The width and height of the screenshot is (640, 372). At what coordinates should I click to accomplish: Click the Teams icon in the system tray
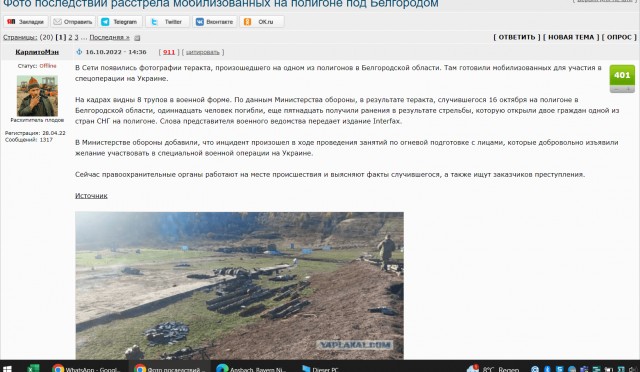(584, 369)
